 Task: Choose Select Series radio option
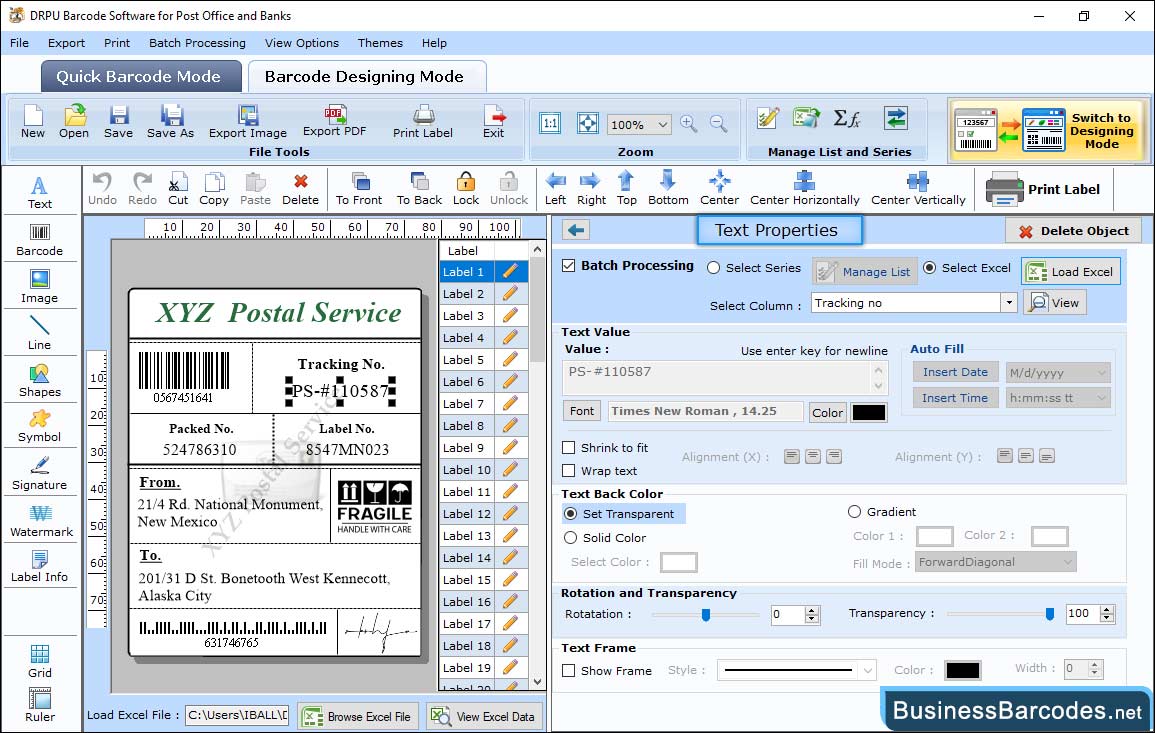click(x=713, y=267)
